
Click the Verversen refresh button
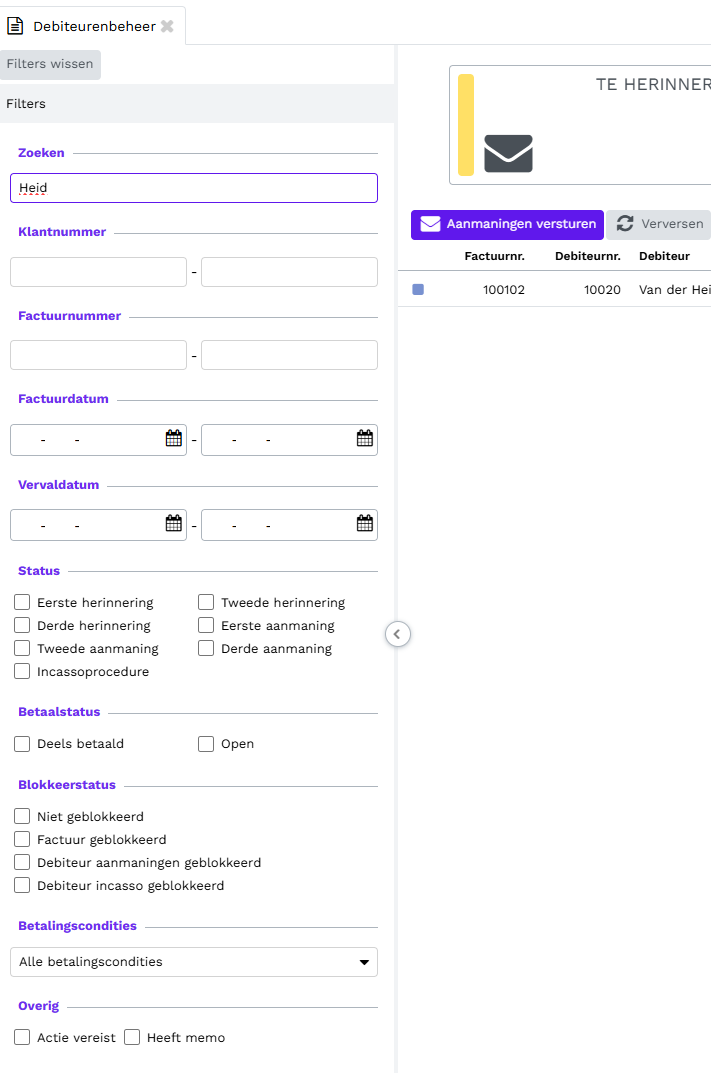659,224
